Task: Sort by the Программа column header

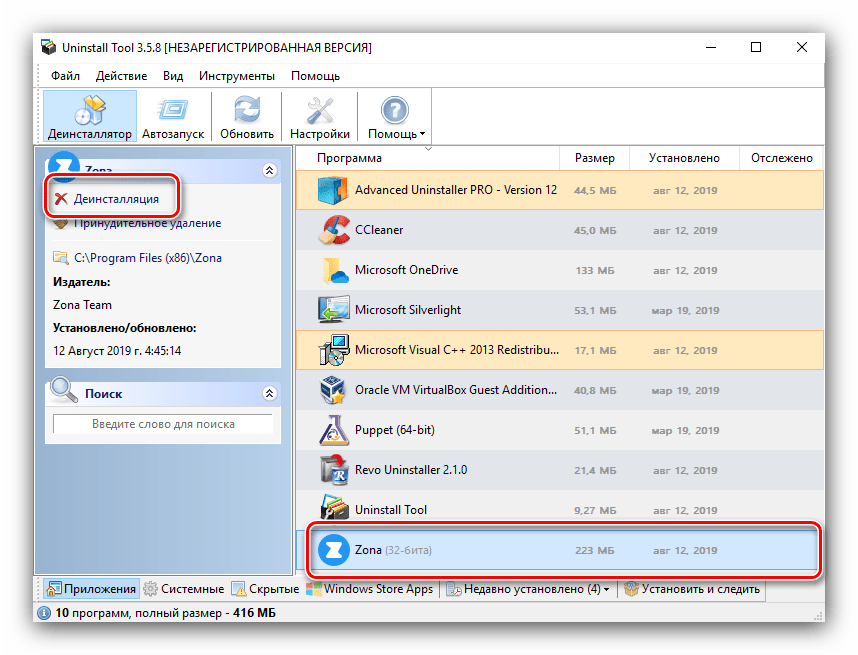Action: (428, 158)
